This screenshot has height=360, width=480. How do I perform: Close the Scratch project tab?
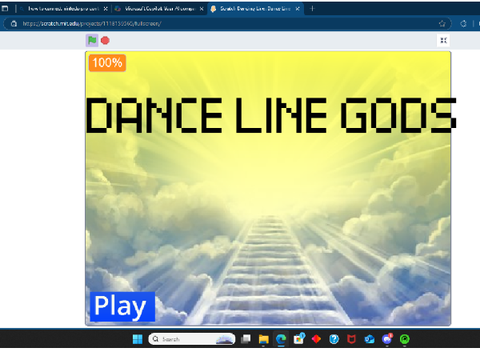click(298, 9)
